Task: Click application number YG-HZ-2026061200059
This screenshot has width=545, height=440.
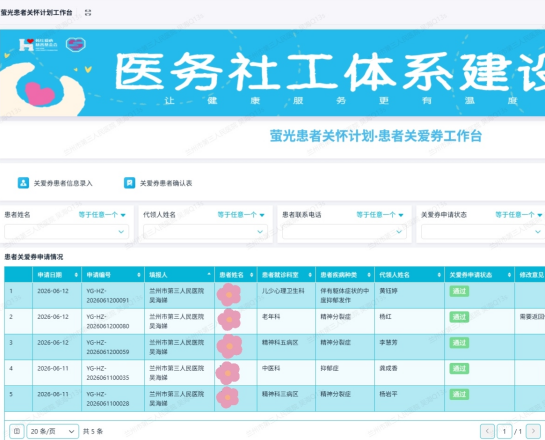Action: [108, 347]
